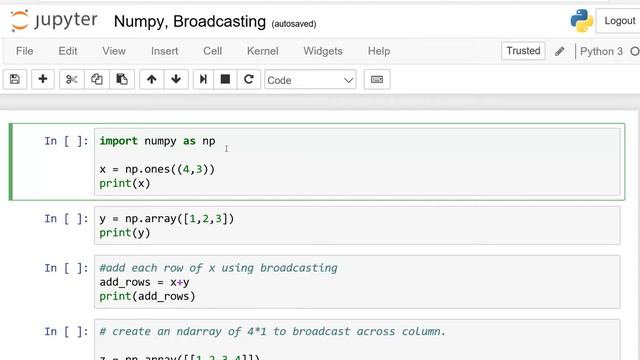Open the Cell menu
Screen dimensions: 640x360
click(x=213, y=51)
